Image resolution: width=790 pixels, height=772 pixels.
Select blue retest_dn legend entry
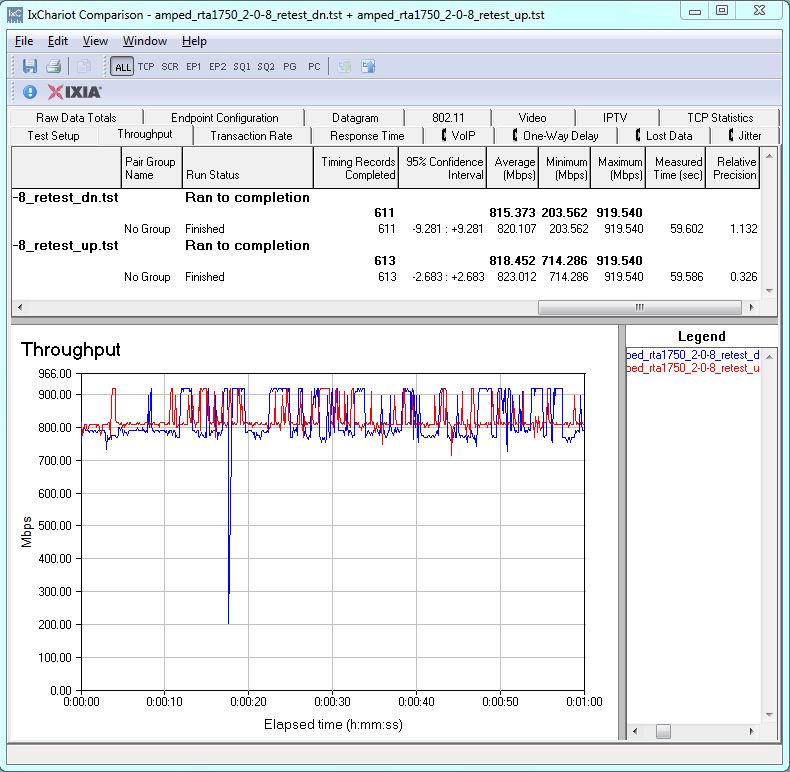pyautogui.click(x=693, y=355)
